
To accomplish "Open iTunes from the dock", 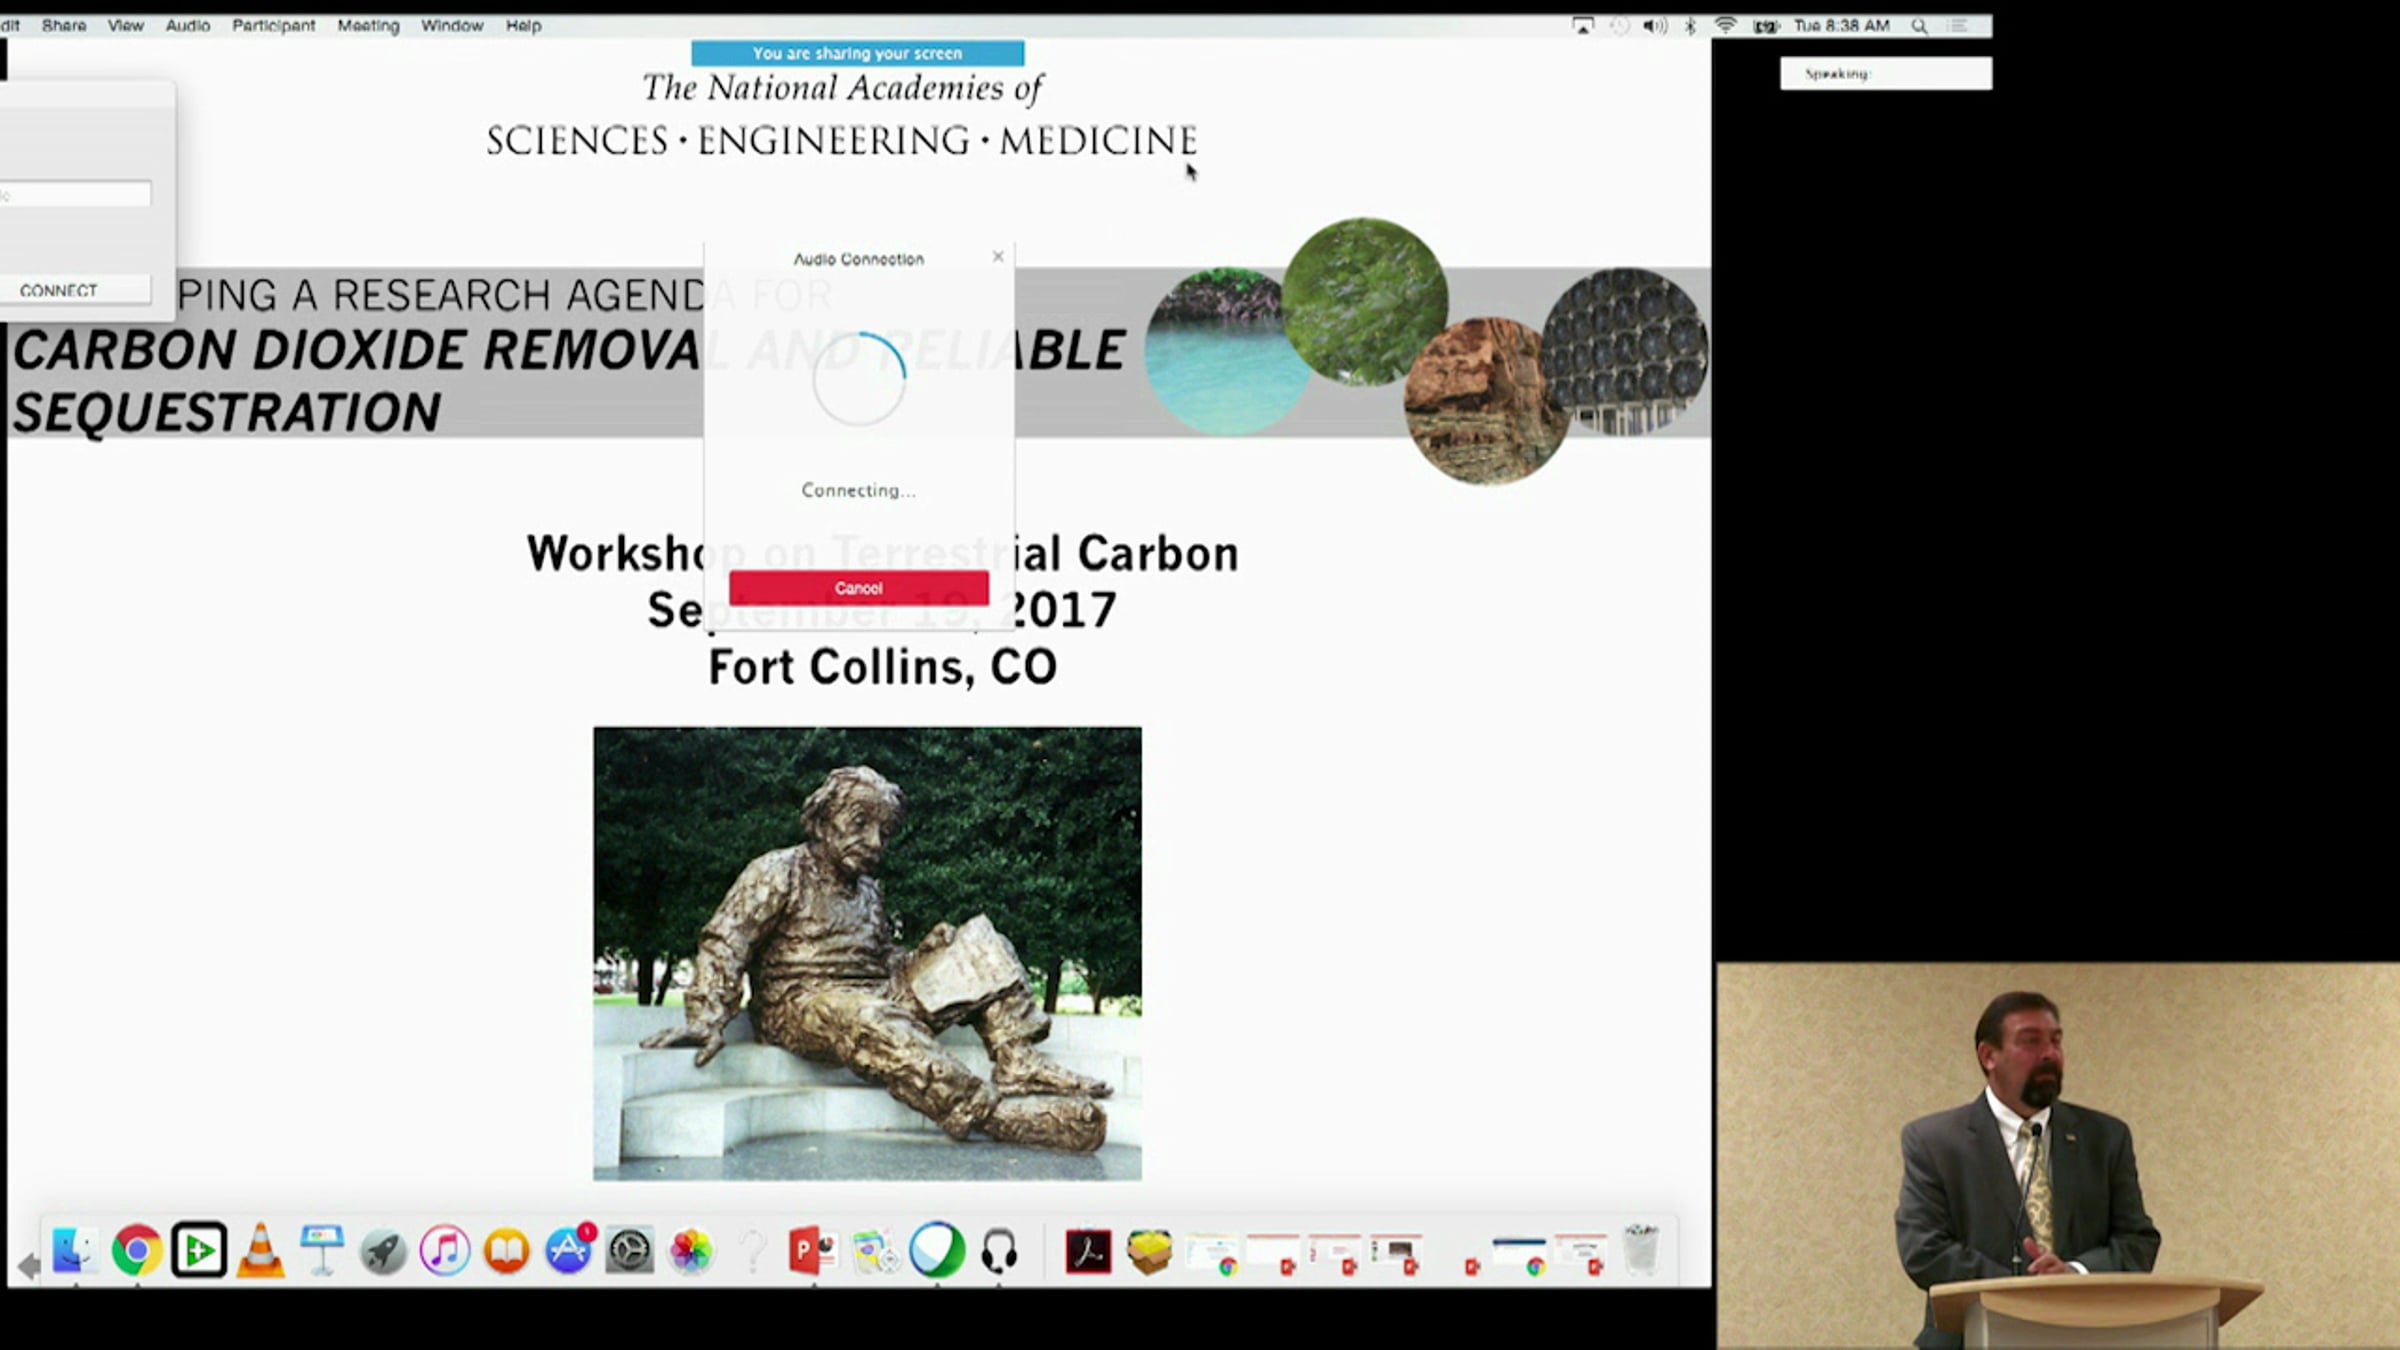I will click(444, 1250).
